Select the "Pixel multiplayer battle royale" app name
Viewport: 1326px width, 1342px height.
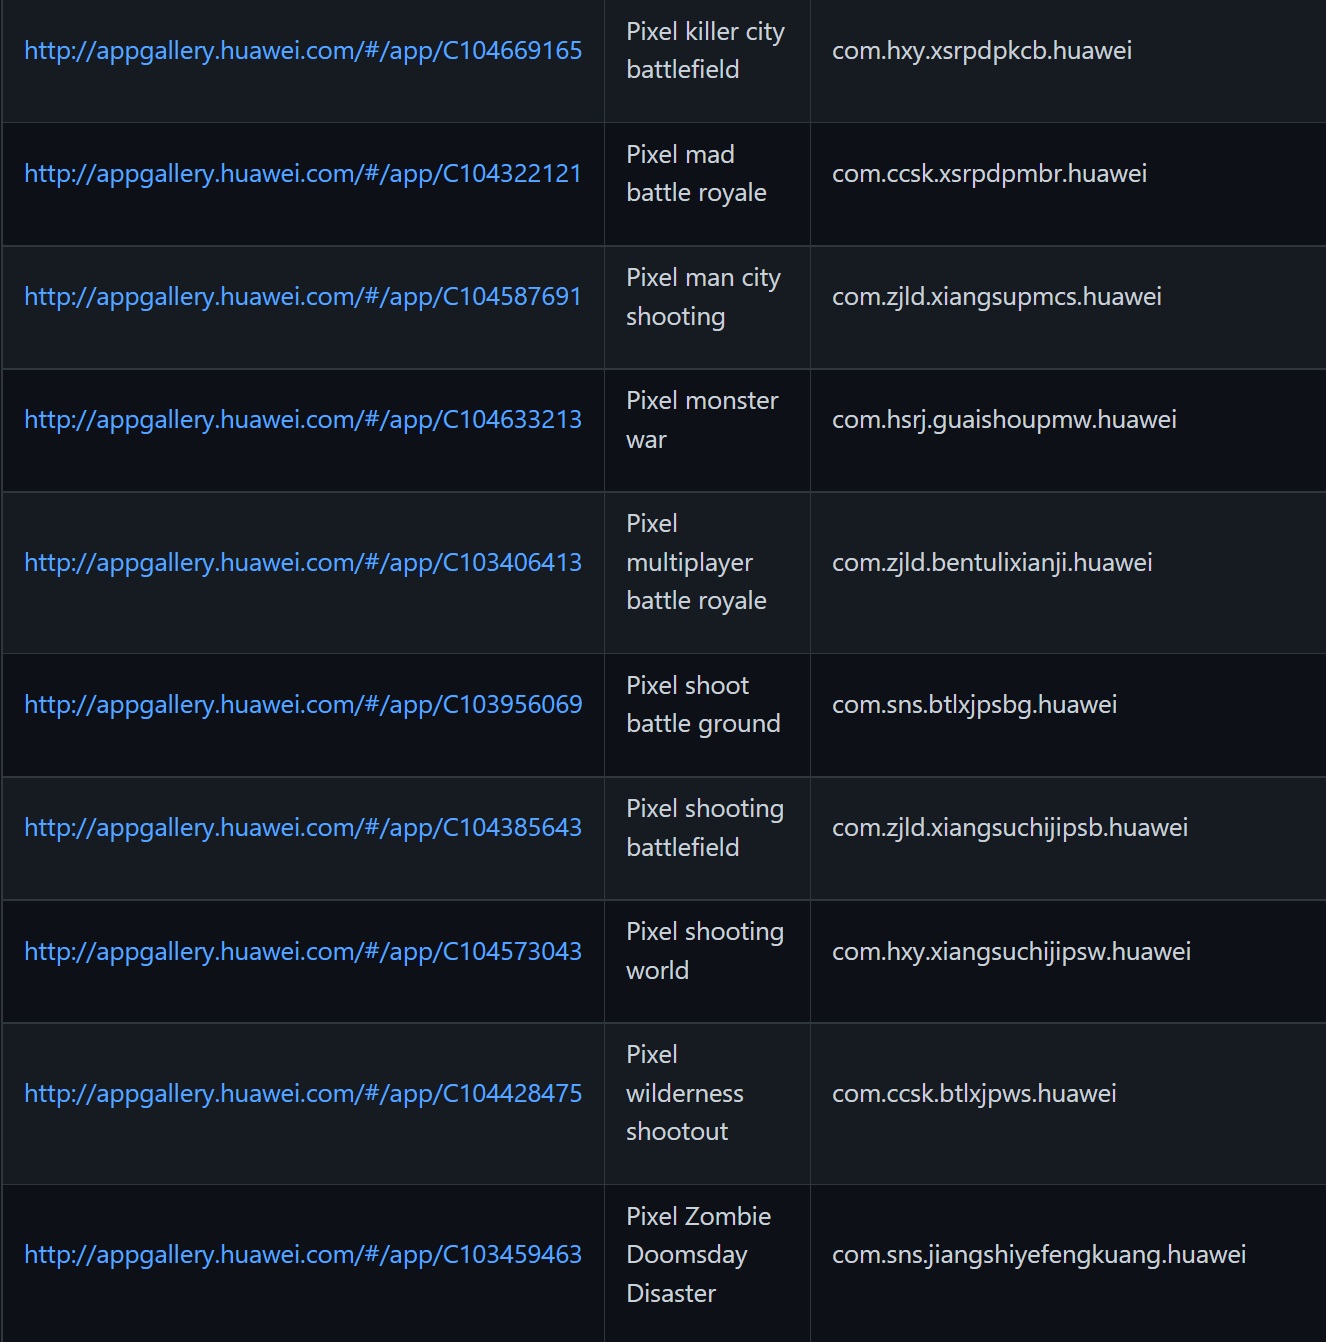tap(696, 563)
